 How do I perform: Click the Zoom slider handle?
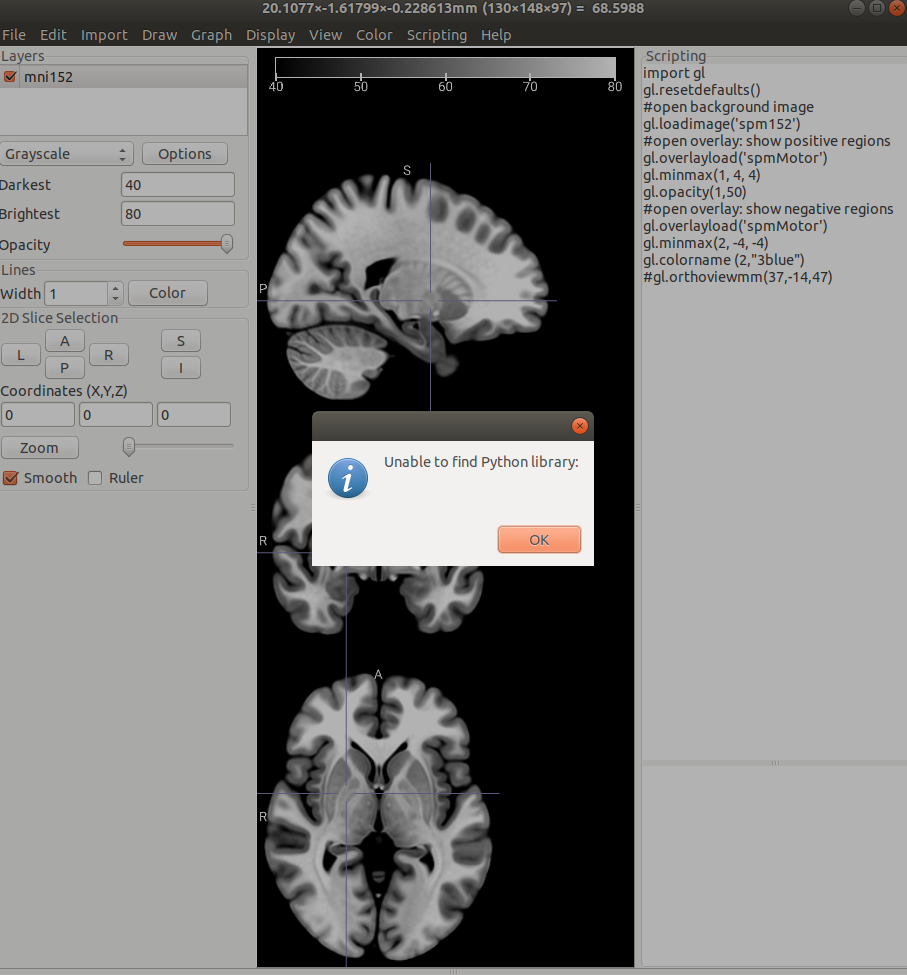tap(128, 446)
